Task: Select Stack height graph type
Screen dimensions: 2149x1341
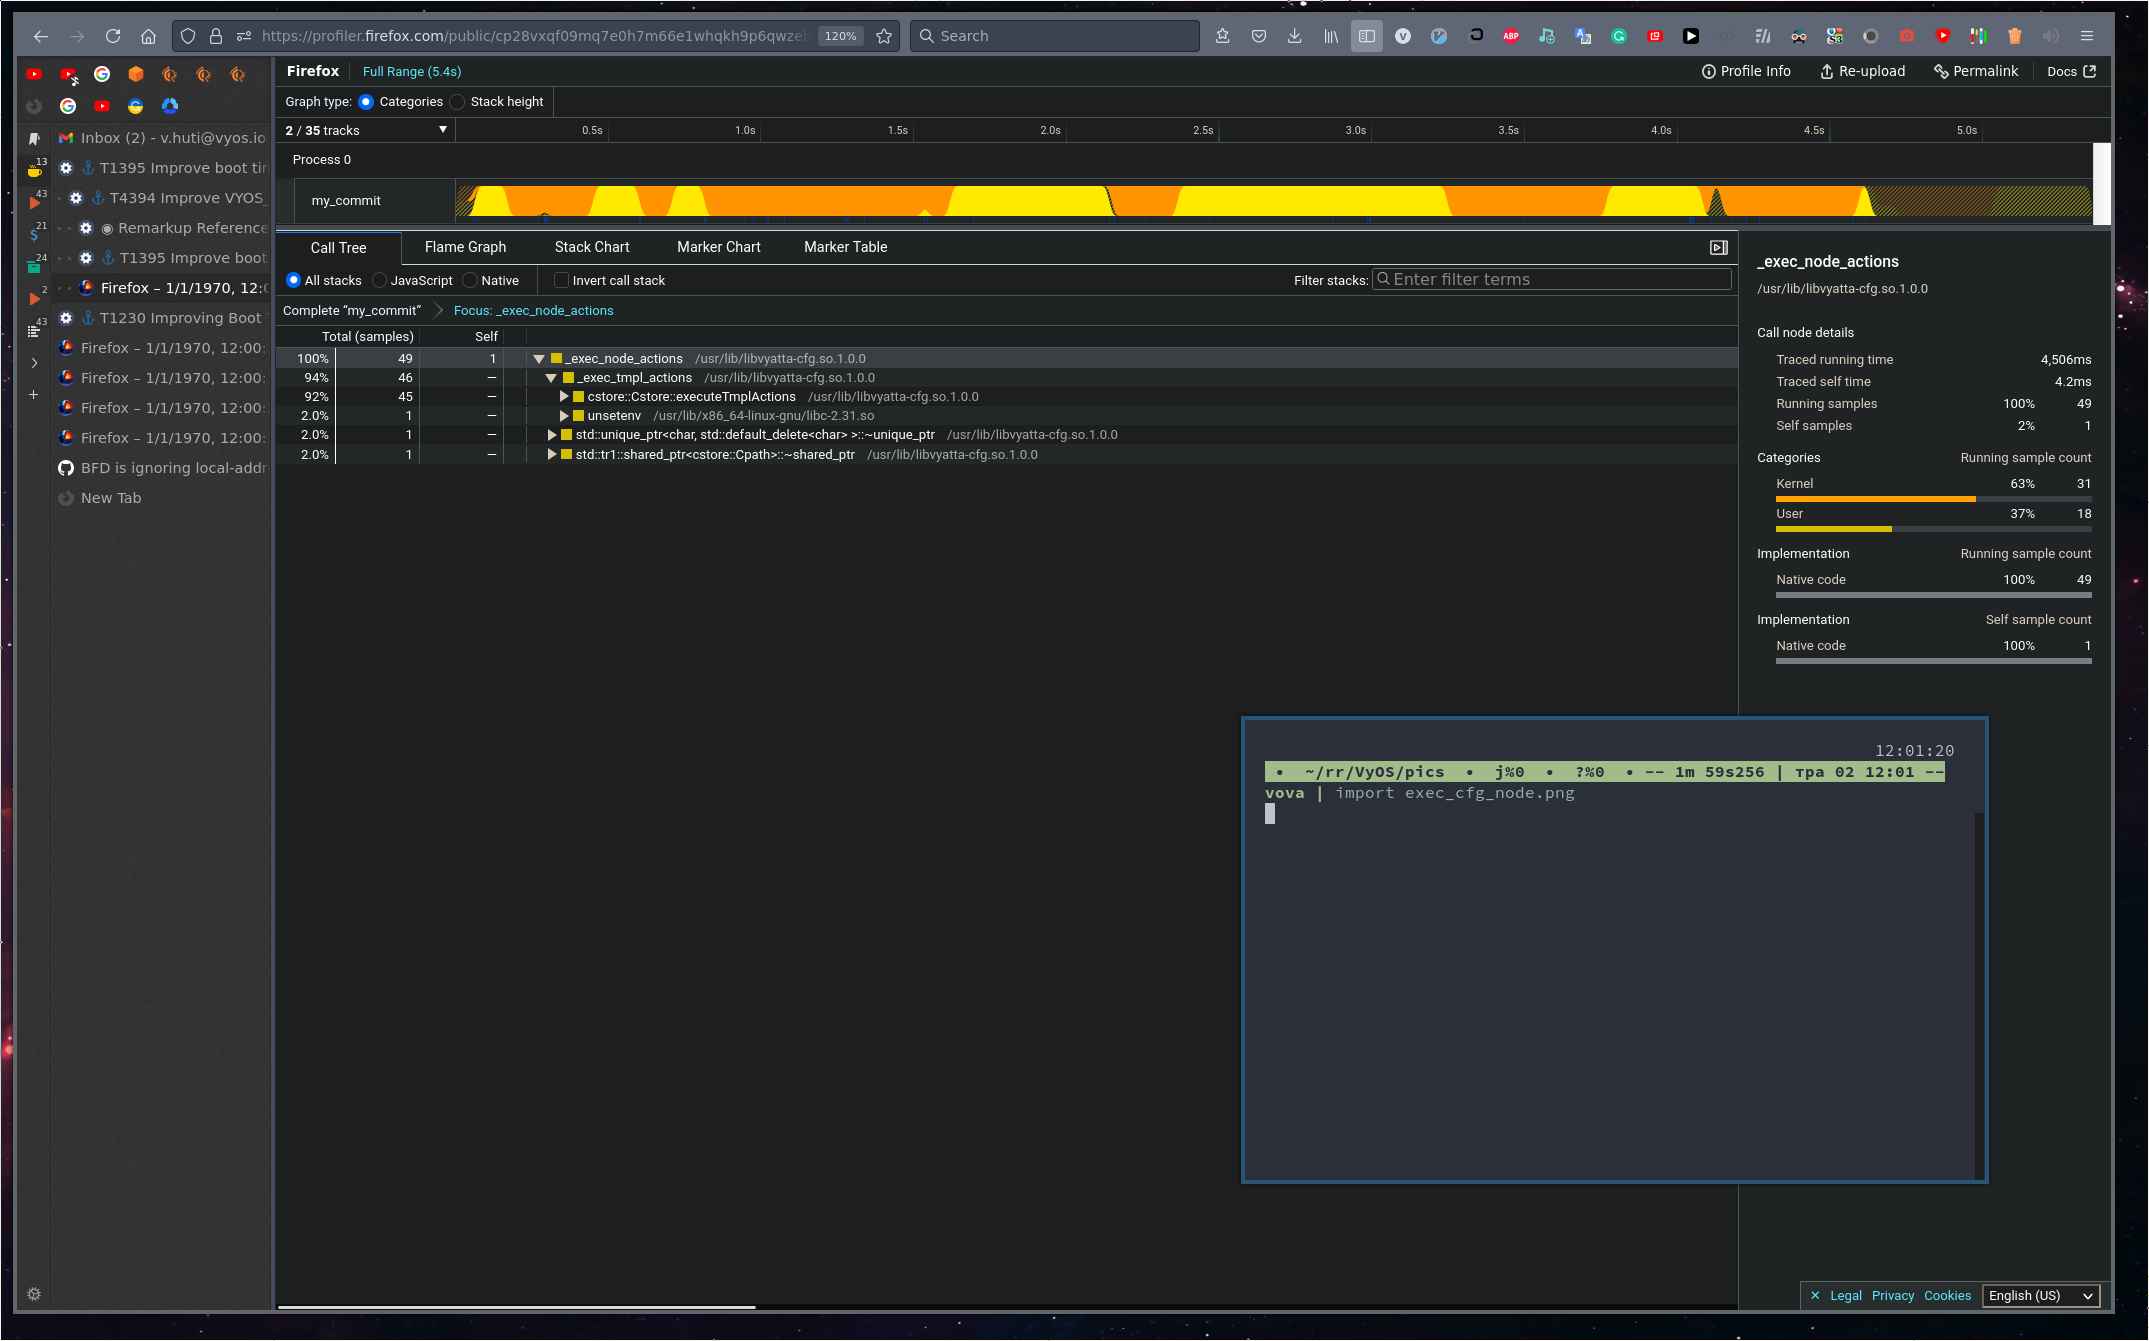Action: [458, 102]
